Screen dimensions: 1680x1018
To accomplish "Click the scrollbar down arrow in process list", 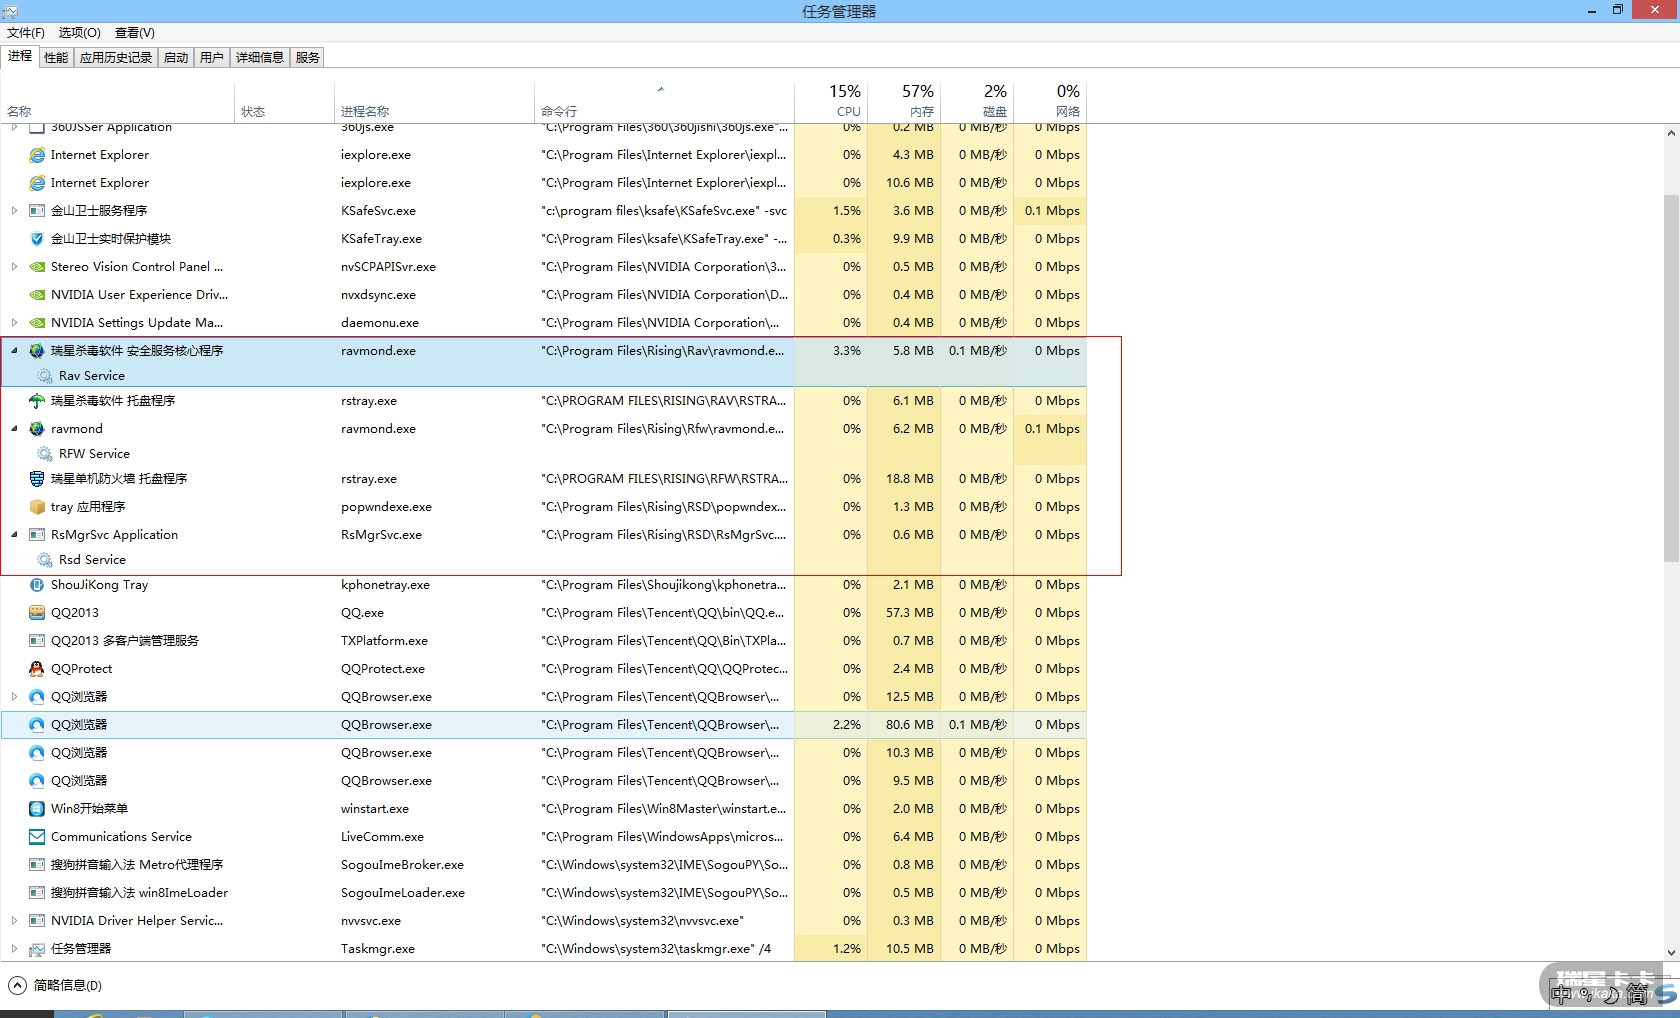I will (x=1671, y=953).
